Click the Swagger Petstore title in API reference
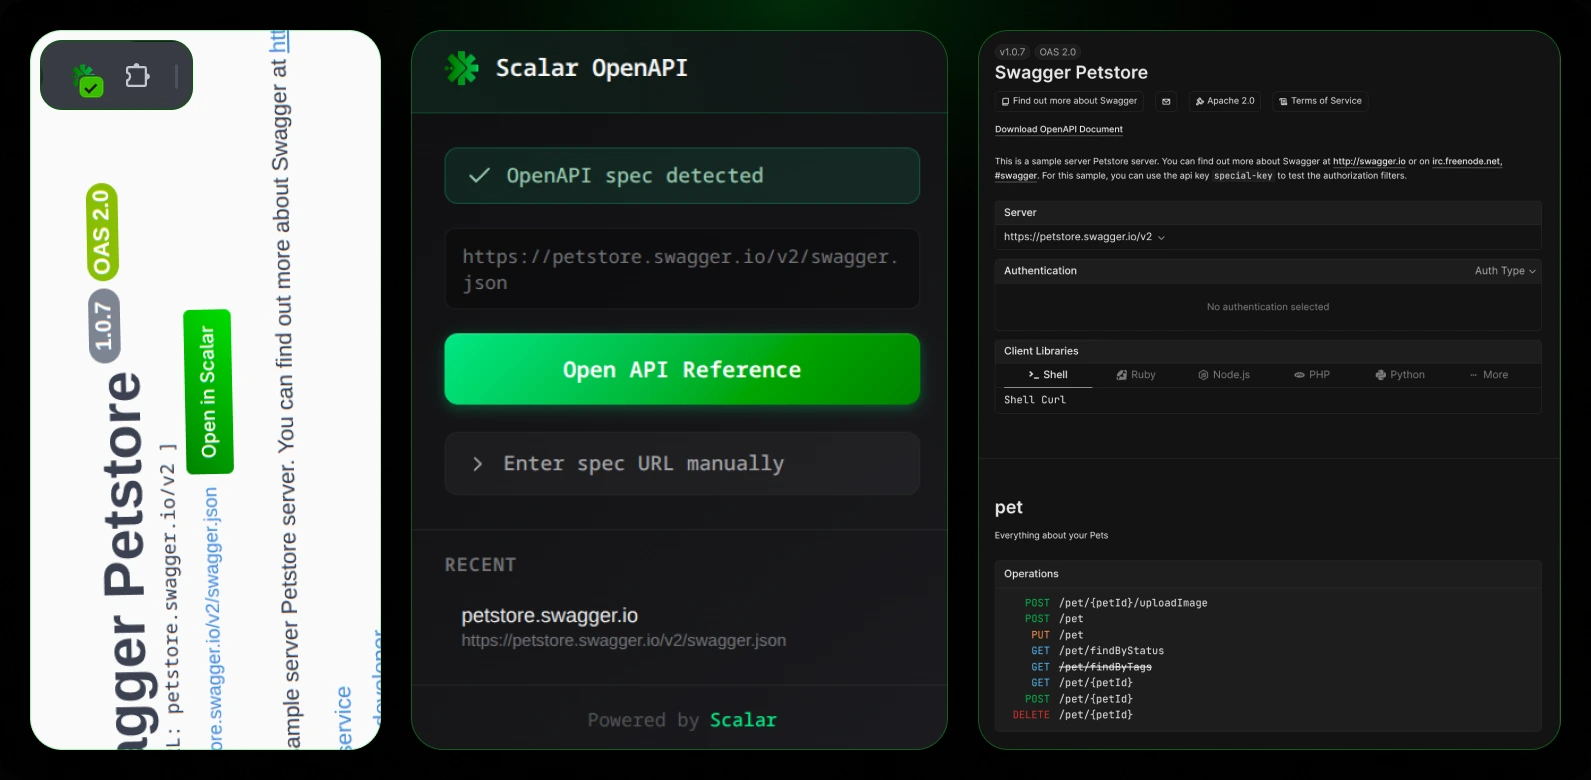 tap(1071, 73)
